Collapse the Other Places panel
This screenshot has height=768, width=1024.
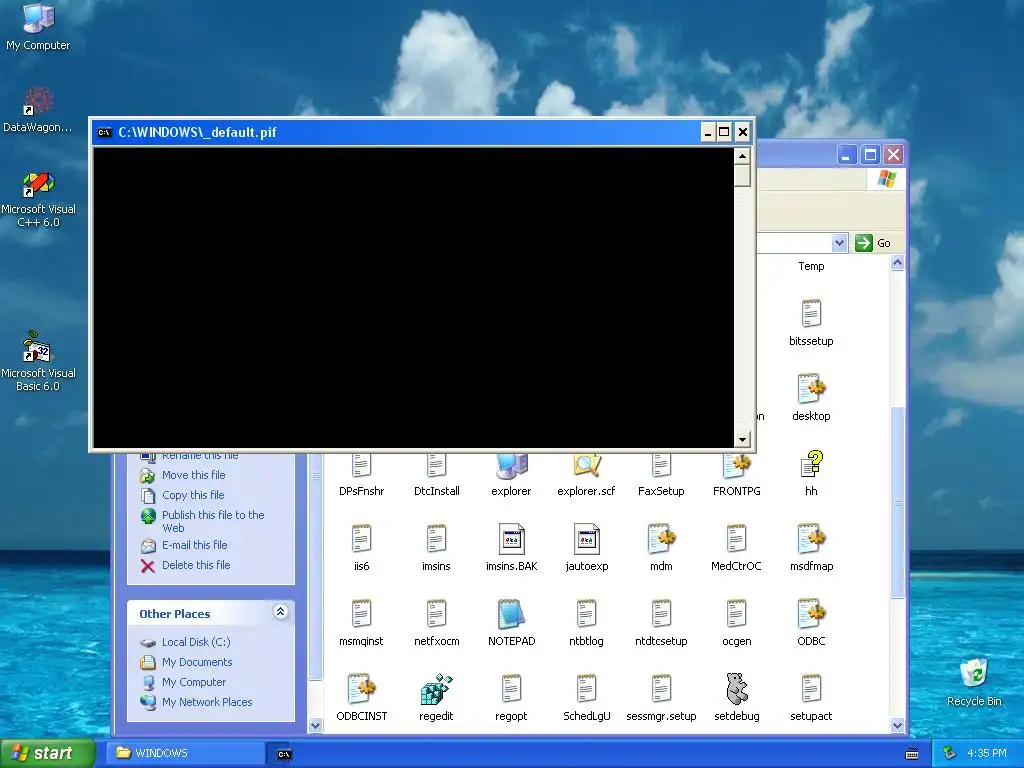pyautogui.click(x=280, y=612)
